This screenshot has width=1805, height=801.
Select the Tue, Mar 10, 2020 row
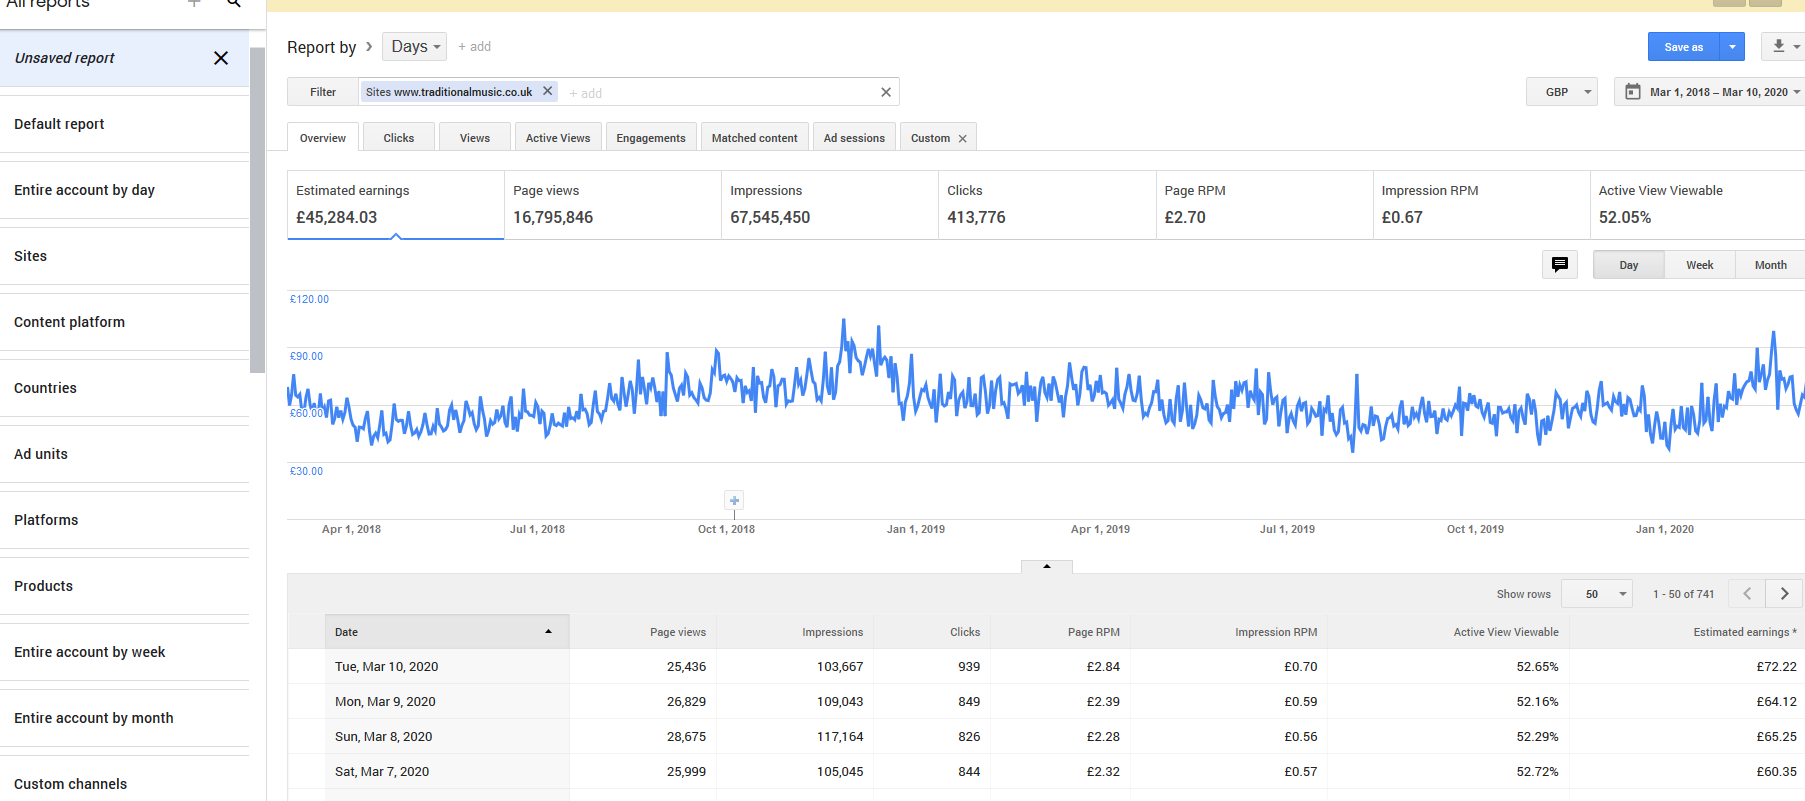tap(1046, 666)
